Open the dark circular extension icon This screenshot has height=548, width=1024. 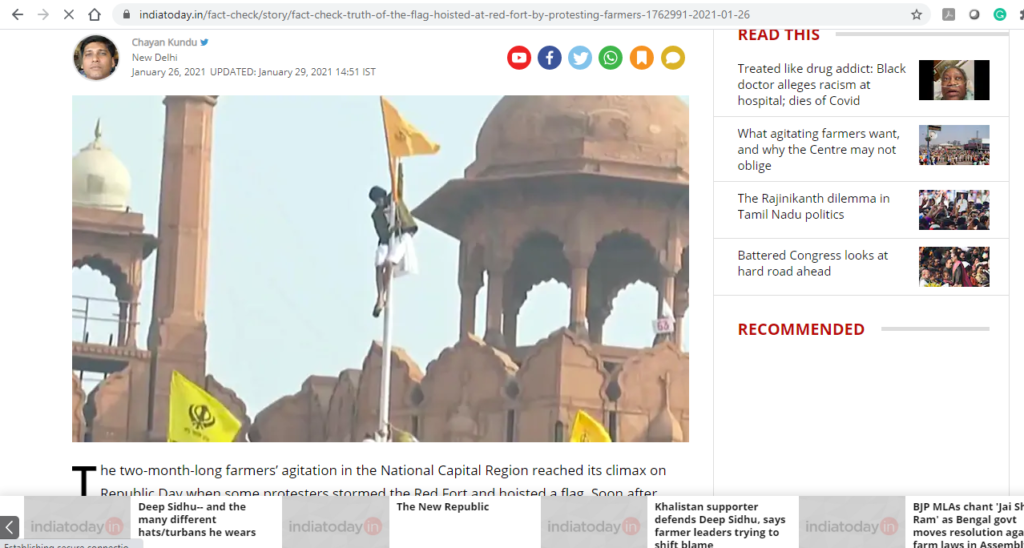(974, 14)
